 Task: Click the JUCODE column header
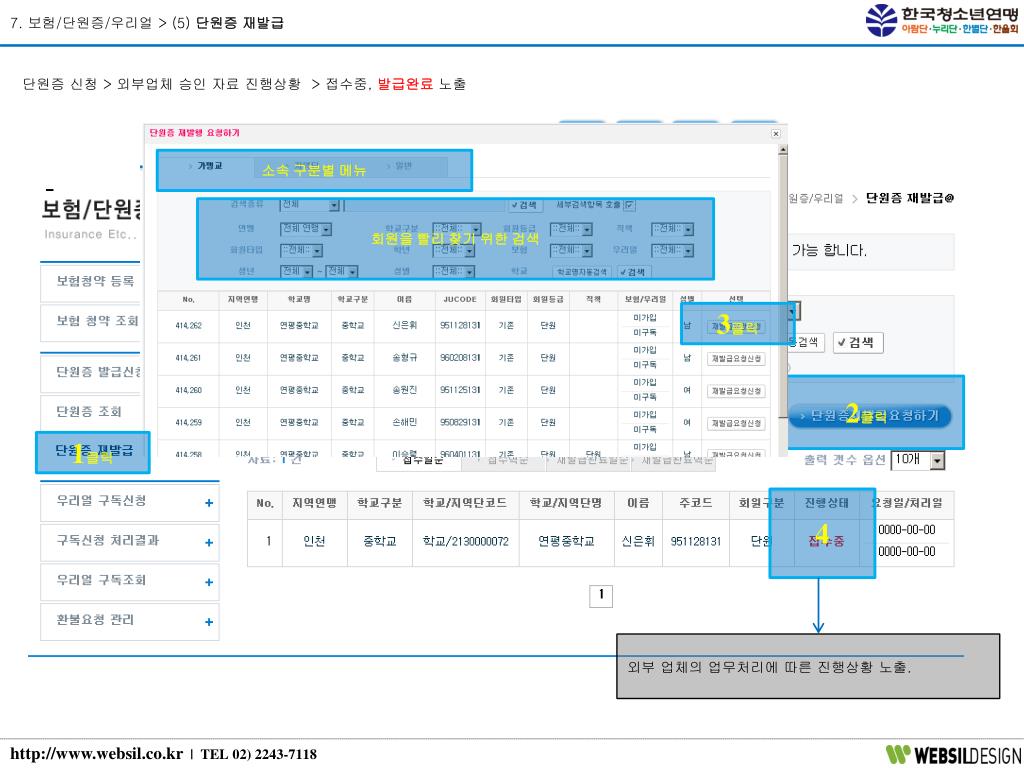[460, 300]
